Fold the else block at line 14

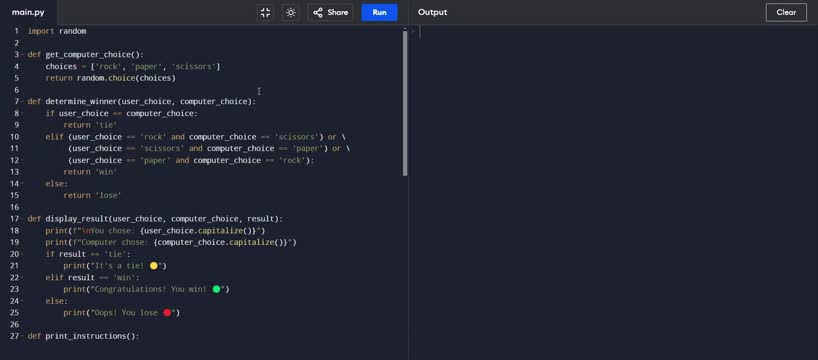pyautogui.click(x=22, y=184)
